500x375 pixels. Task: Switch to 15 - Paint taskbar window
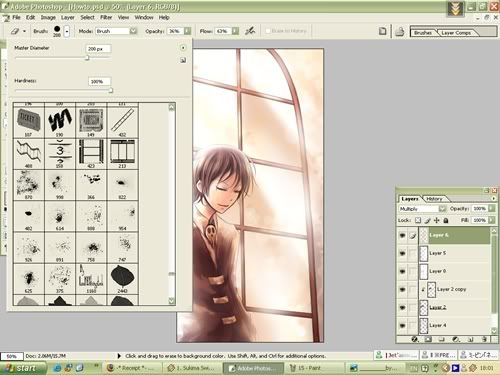point(309,368)
